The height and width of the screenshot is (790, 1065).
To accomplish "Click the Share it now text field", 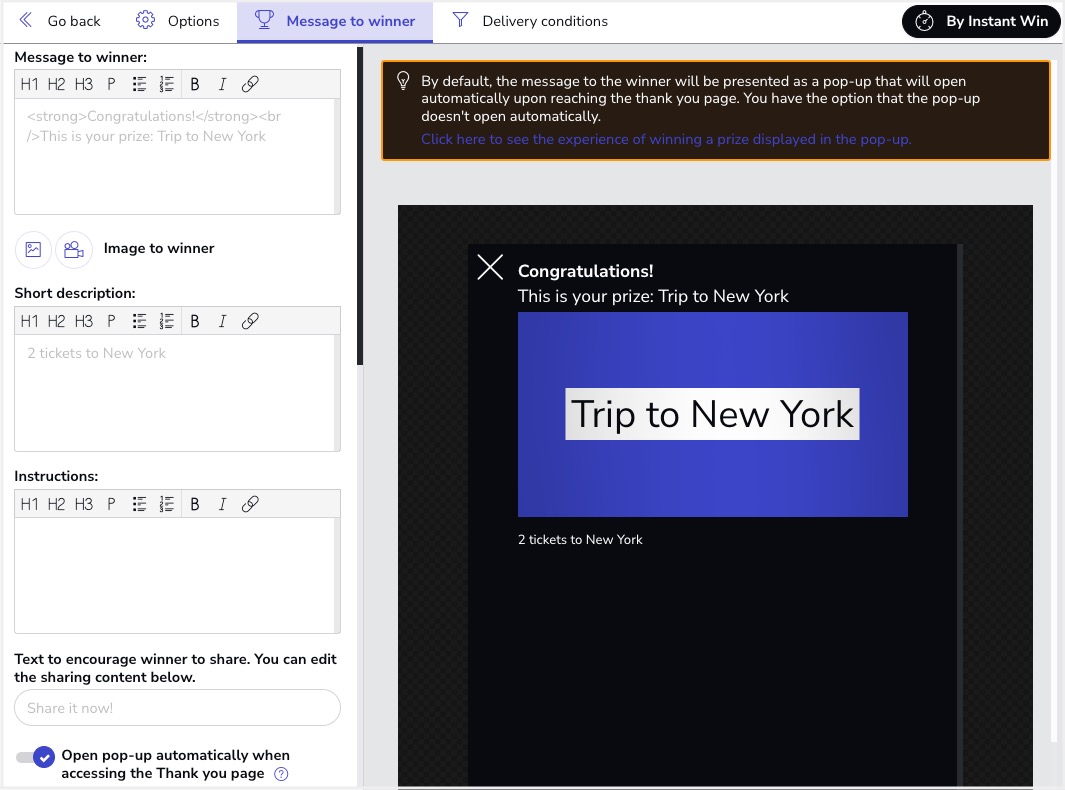I will click(x=177, y=708).
